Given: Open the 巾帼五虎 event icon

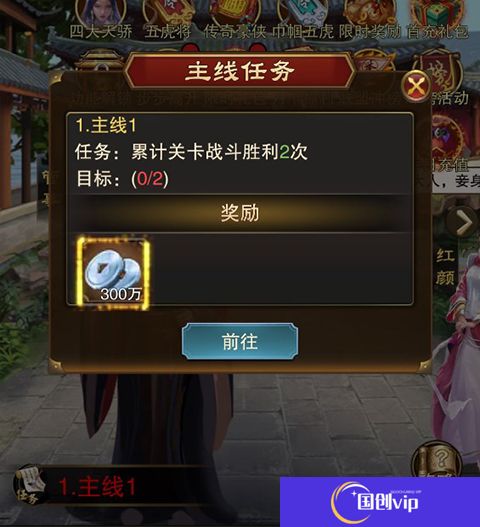Looking at the screenshot, I should point(303,18).
